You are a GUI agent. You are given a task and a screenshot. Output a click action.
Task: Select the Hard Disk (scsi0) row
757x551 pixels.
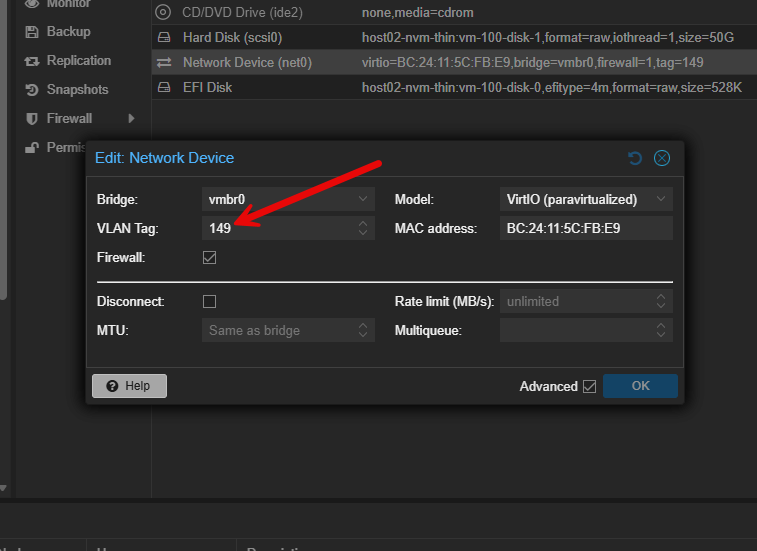pos(454,37)
